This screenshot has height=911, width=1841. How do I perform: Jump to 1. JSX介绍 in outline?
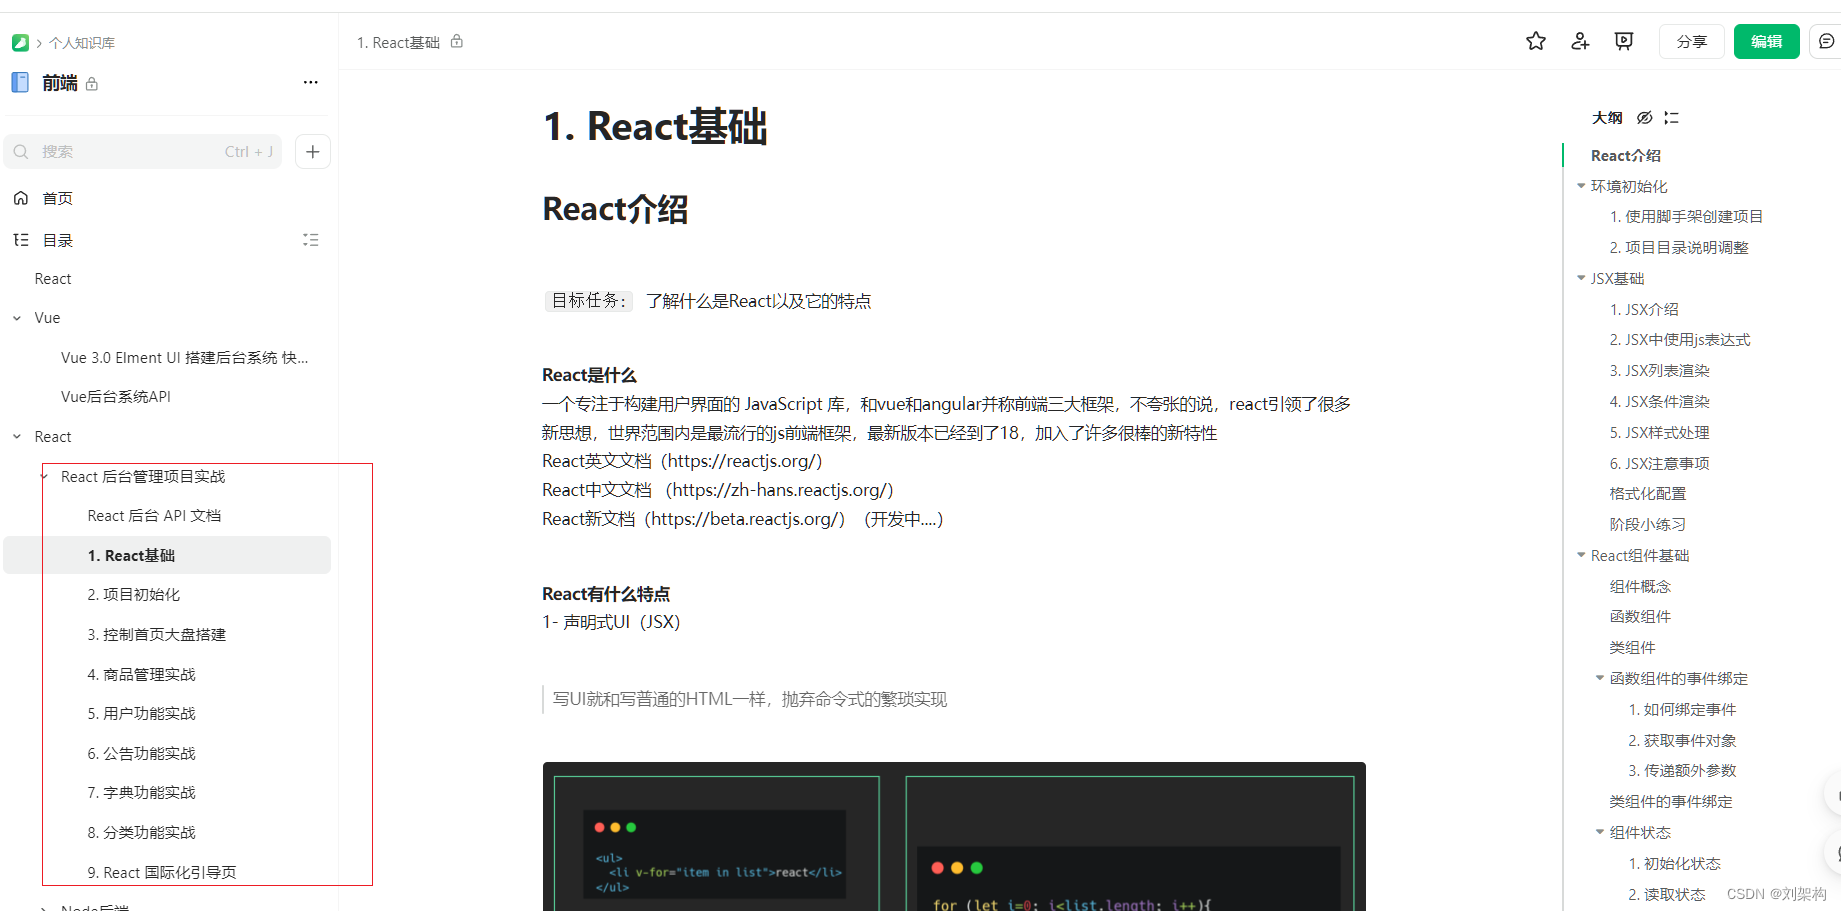tap(1644, 310)
